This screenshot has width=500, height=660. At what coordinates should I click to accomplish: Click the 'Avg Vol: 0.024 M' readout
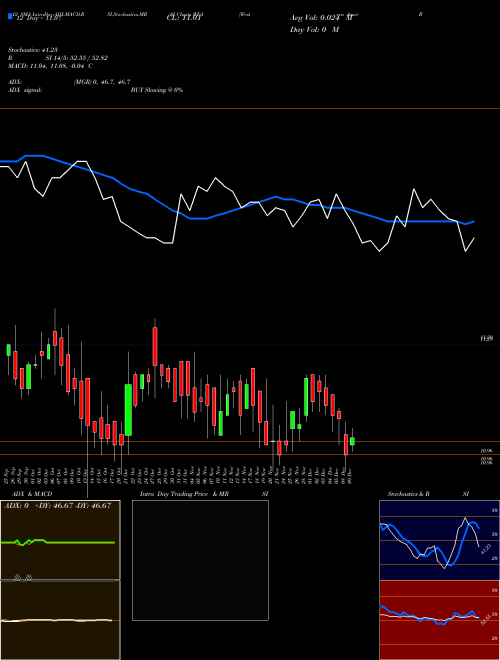tap(323, 18)
